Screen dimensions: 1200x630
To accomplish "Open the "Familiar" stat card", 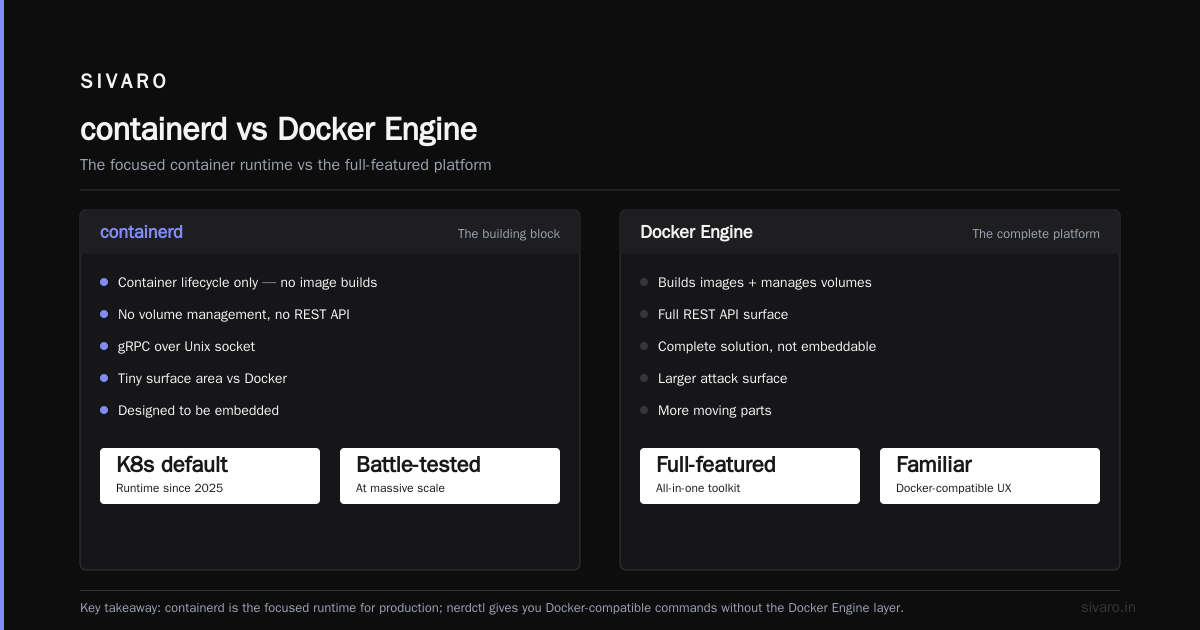I will tap(990, 476).
